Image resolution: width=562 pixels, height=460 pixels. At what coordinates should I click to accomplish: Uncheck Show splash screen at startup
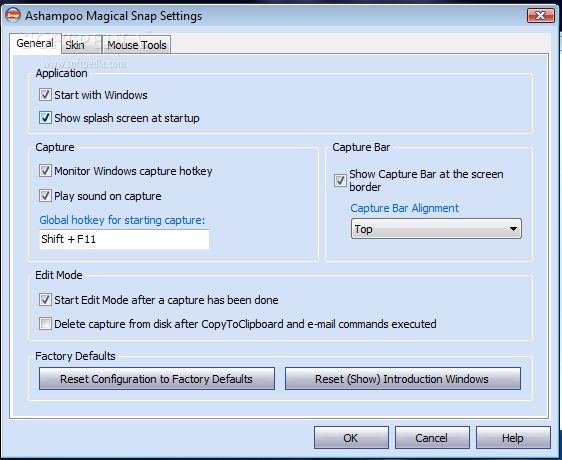45,118
